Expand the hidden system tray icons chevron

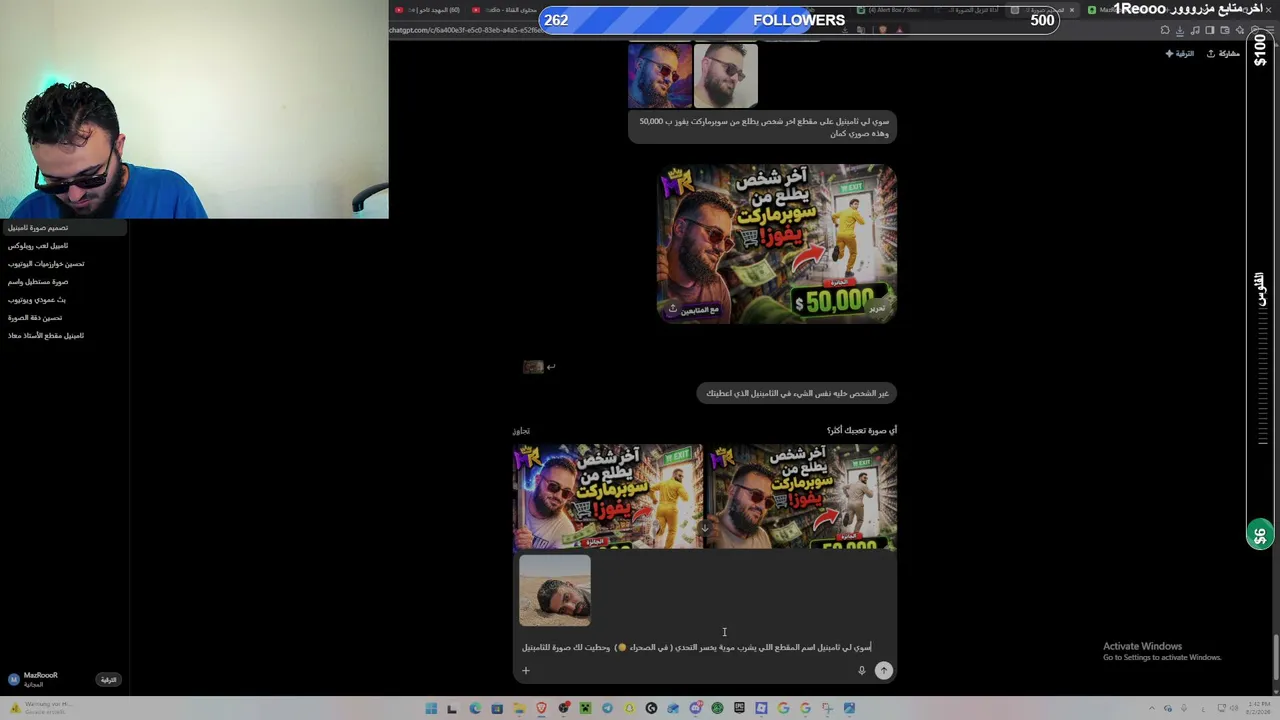tap(1151, 708)
